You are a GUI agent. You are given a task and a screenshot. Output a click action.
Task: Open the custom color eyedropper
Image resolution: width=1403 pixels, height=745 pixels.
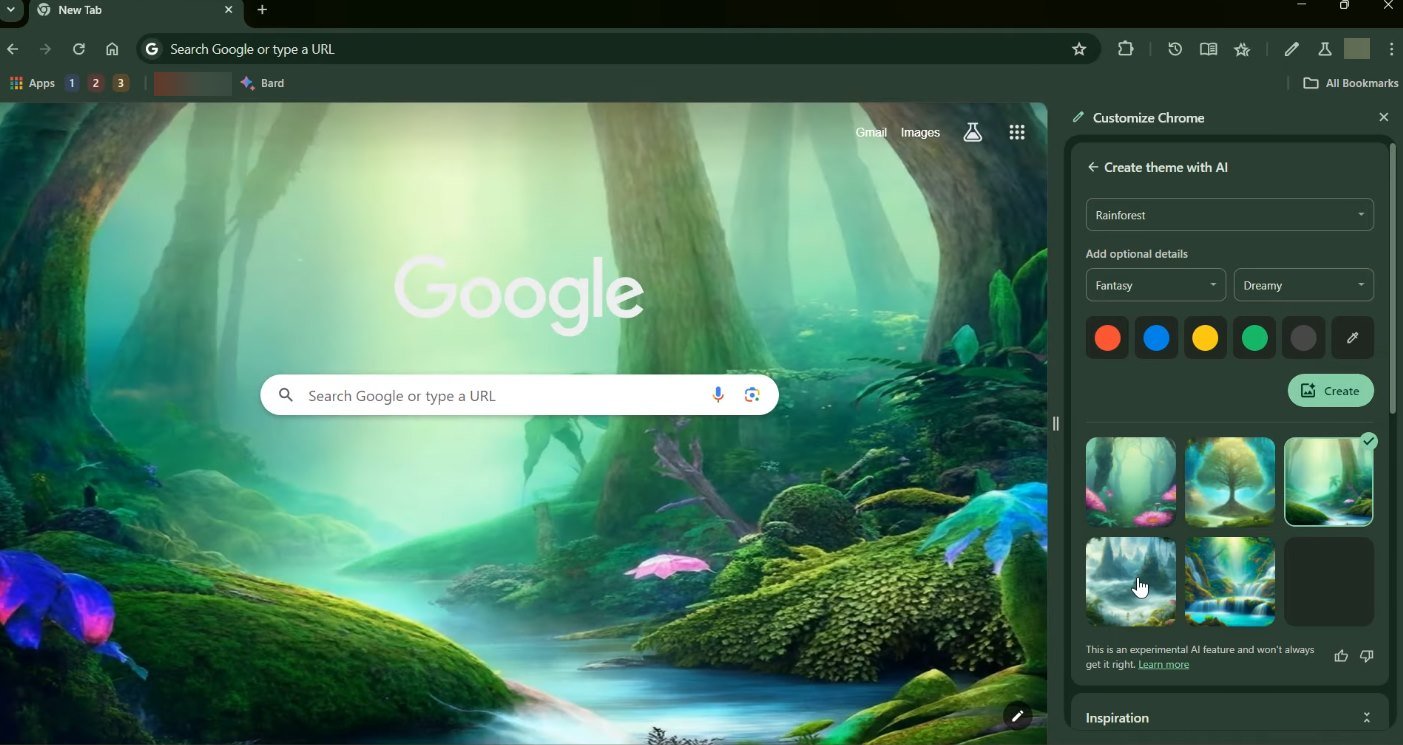click(1352, 338)
